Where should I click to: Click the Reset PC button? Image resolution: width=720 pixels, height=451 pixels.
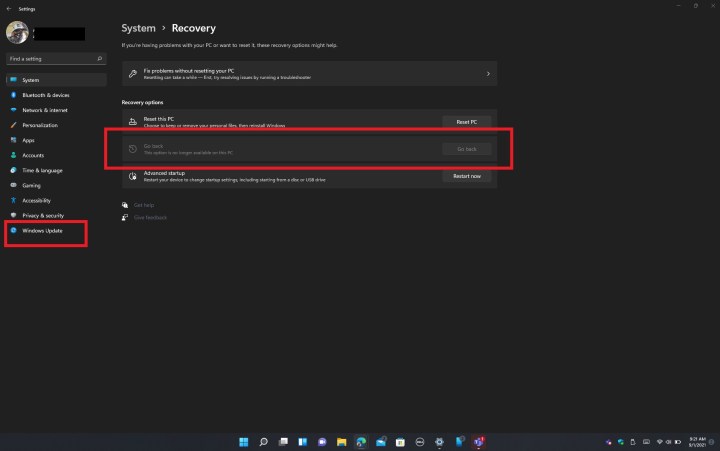pyautogui.click(x=467, y=122)
